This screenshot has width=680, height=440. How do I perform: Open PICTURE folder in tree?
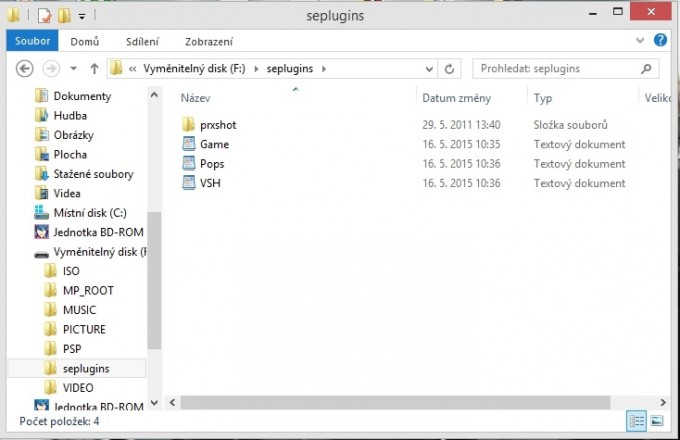84,329
